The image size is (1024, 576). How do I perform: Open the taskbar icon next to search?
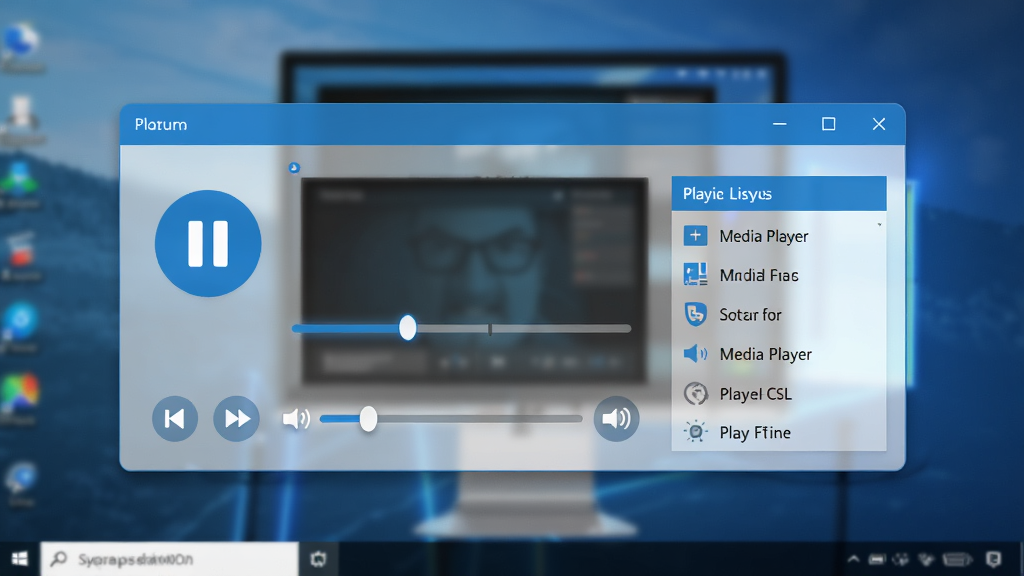click(x=318, y=559)
